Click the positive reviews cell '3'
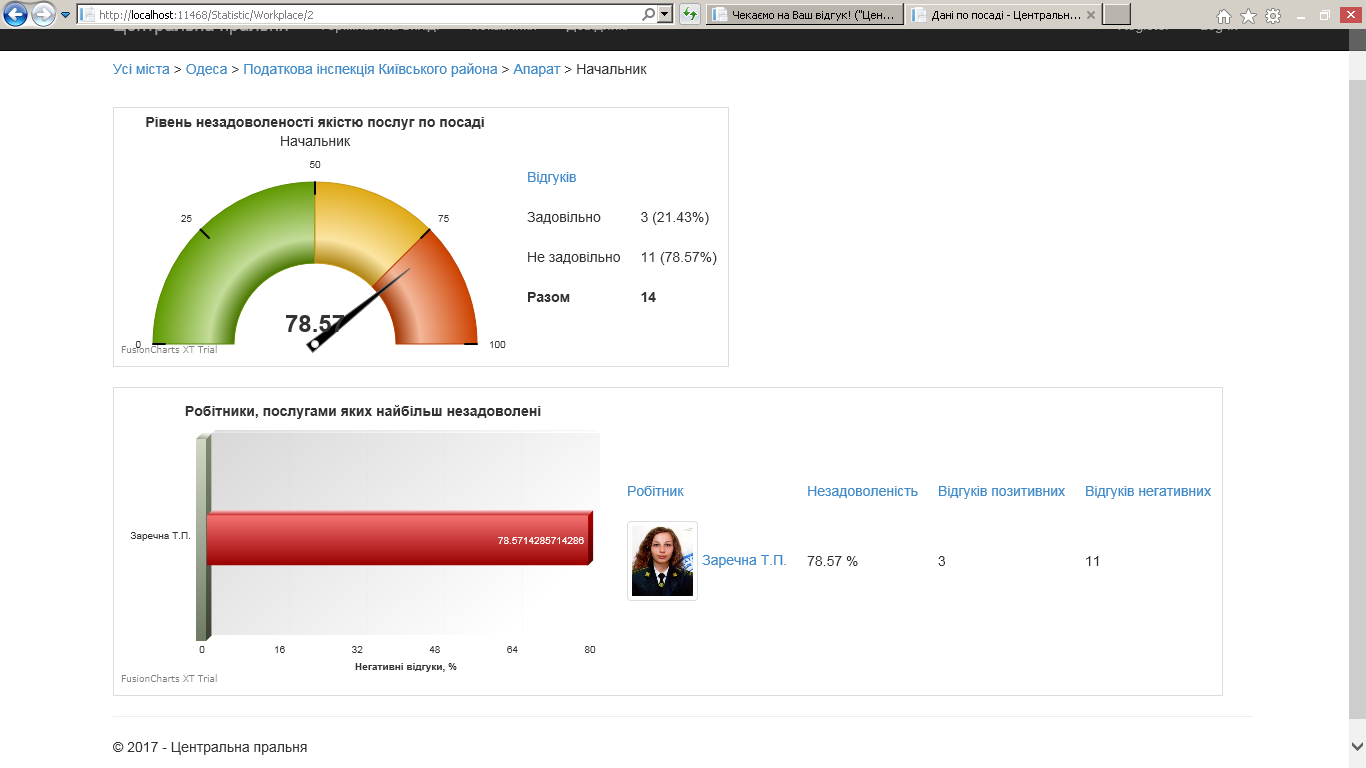The image size is (1366, 768). [x=942, y=561]
